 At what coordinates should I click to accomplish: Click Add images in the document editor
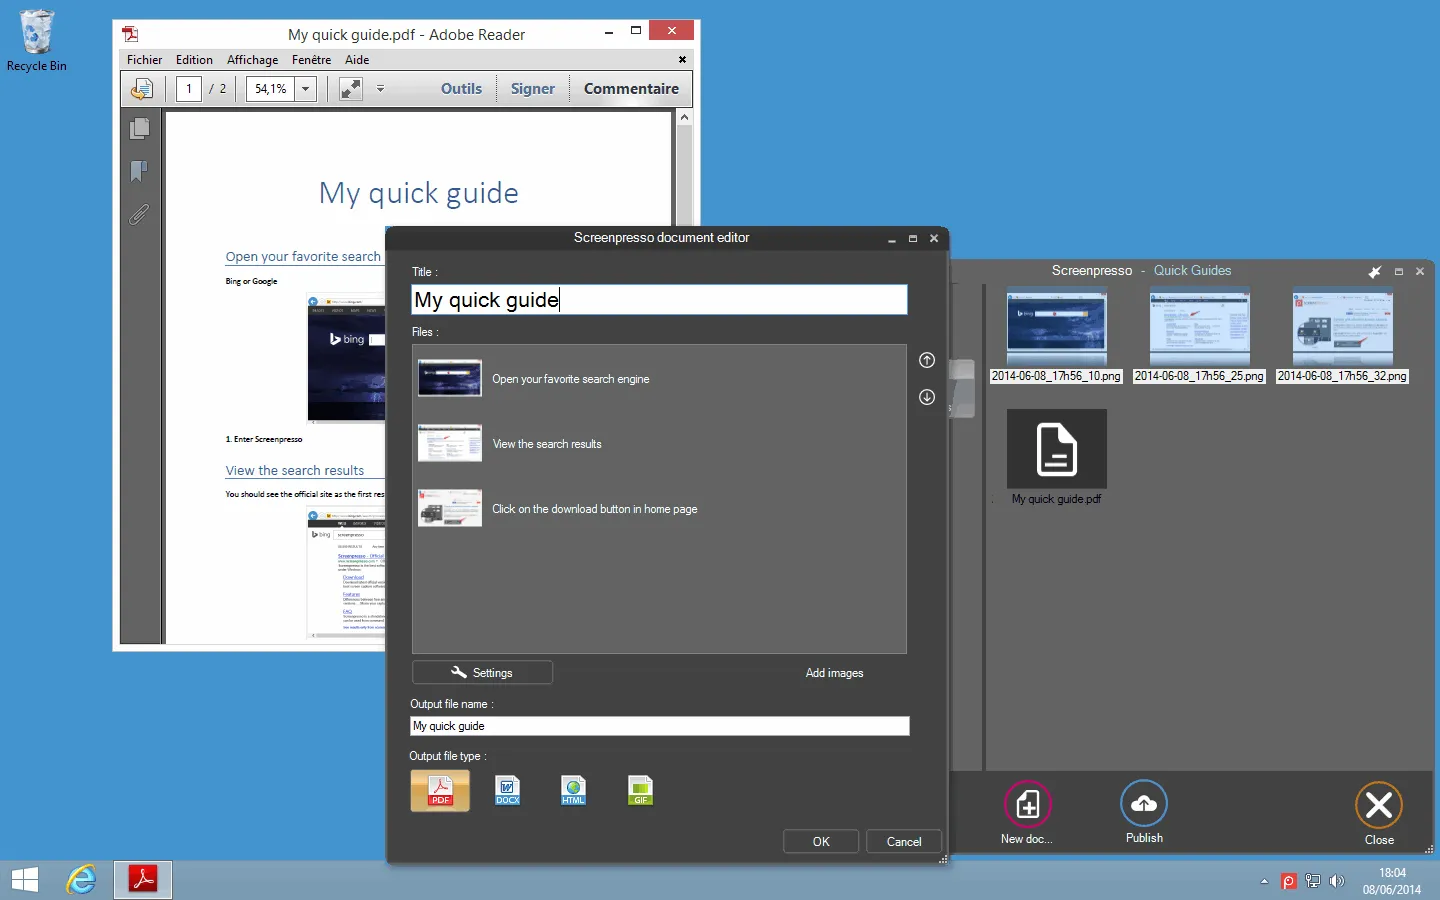coord(834,672)
